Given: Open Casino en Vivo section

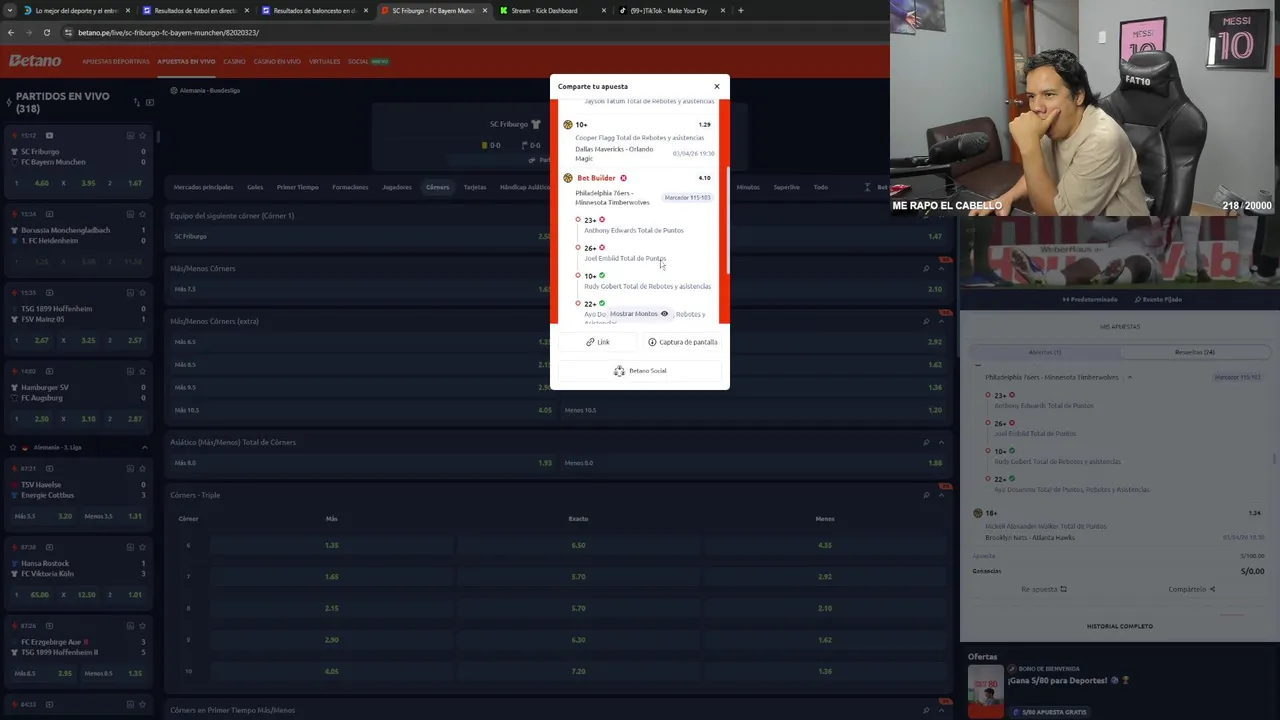Looking at the screenshot, I should (x=277, y=62).
